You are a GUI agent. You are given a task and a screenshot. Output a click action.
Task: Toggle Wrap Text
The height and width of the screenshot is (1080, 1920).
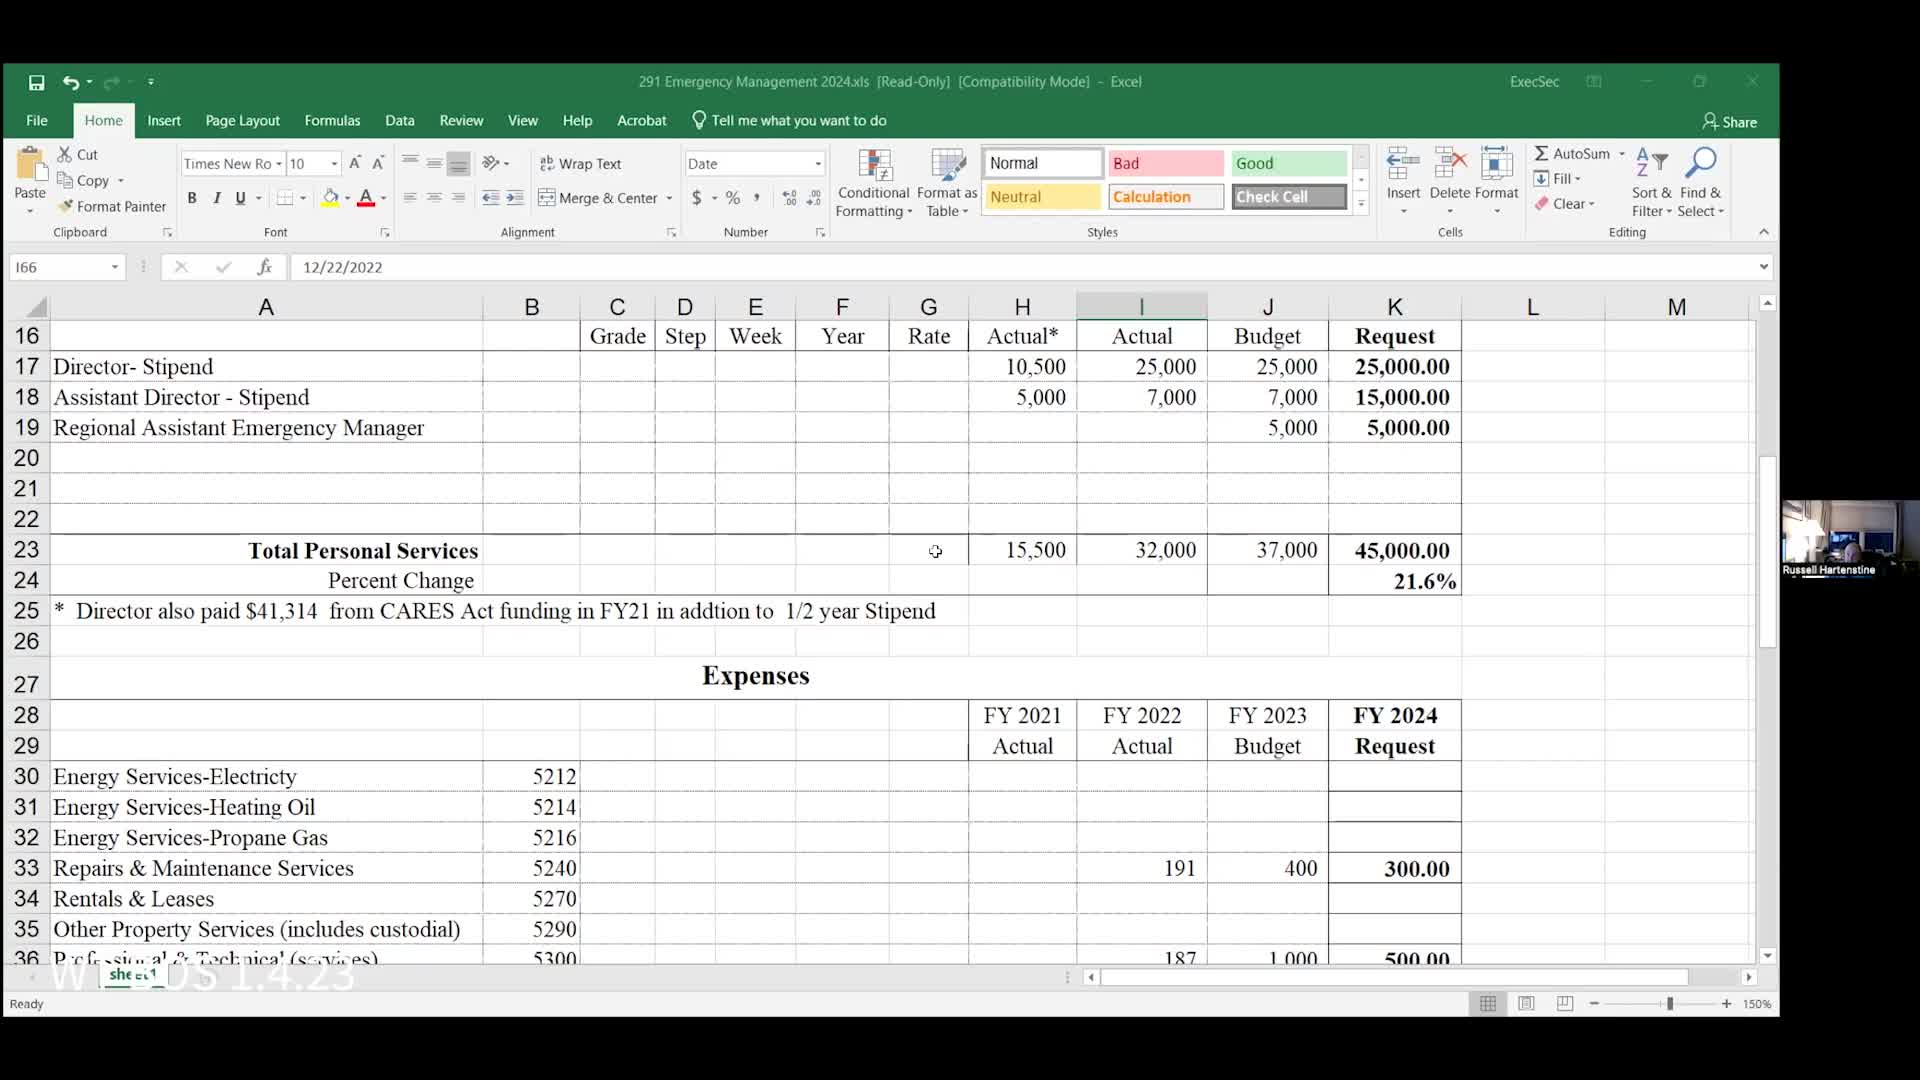tap(581, 163)
